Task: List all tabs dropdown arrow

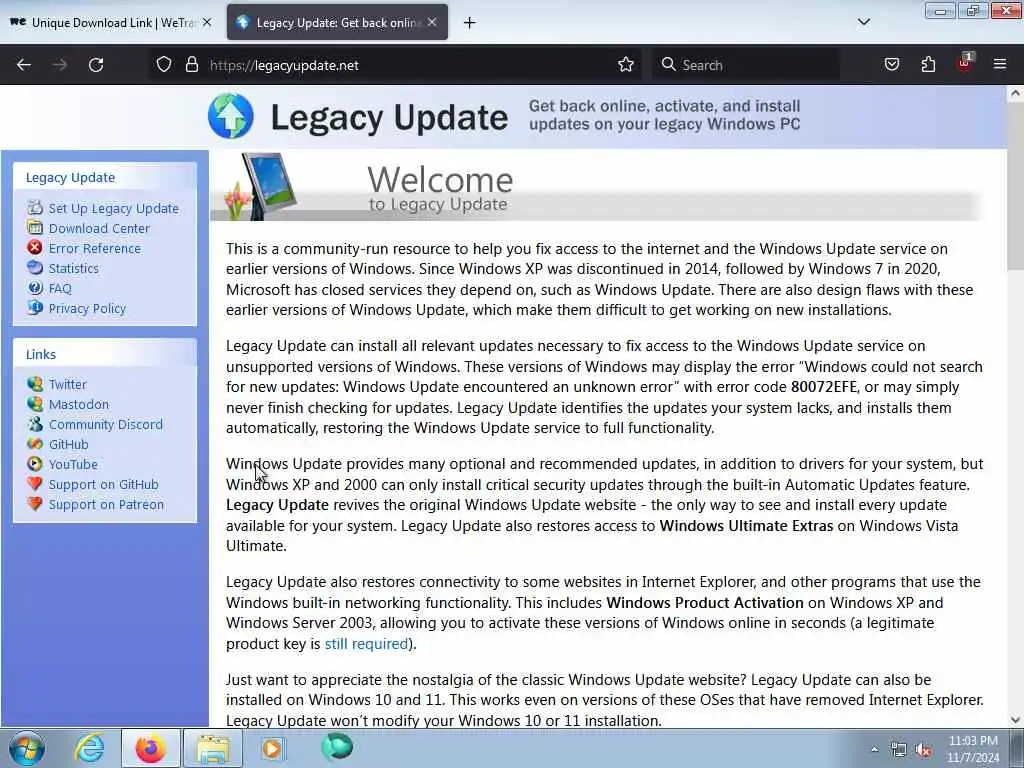Action: tap(864, 22)
